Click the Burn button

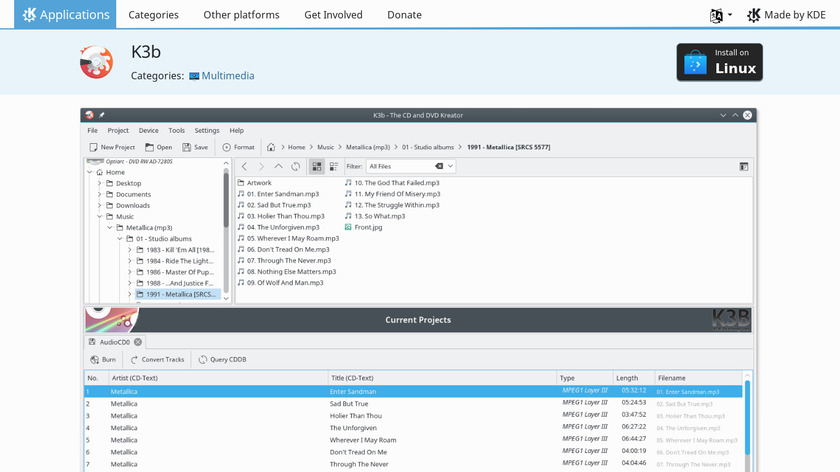tap(103, 359)
